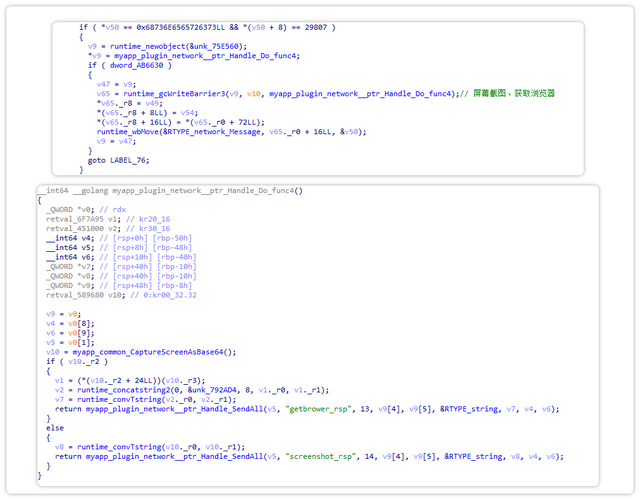Viewport: 640px width, 500px height.
Task: Select the line v4 = v0[8];
Action: [x=70, y=323]
